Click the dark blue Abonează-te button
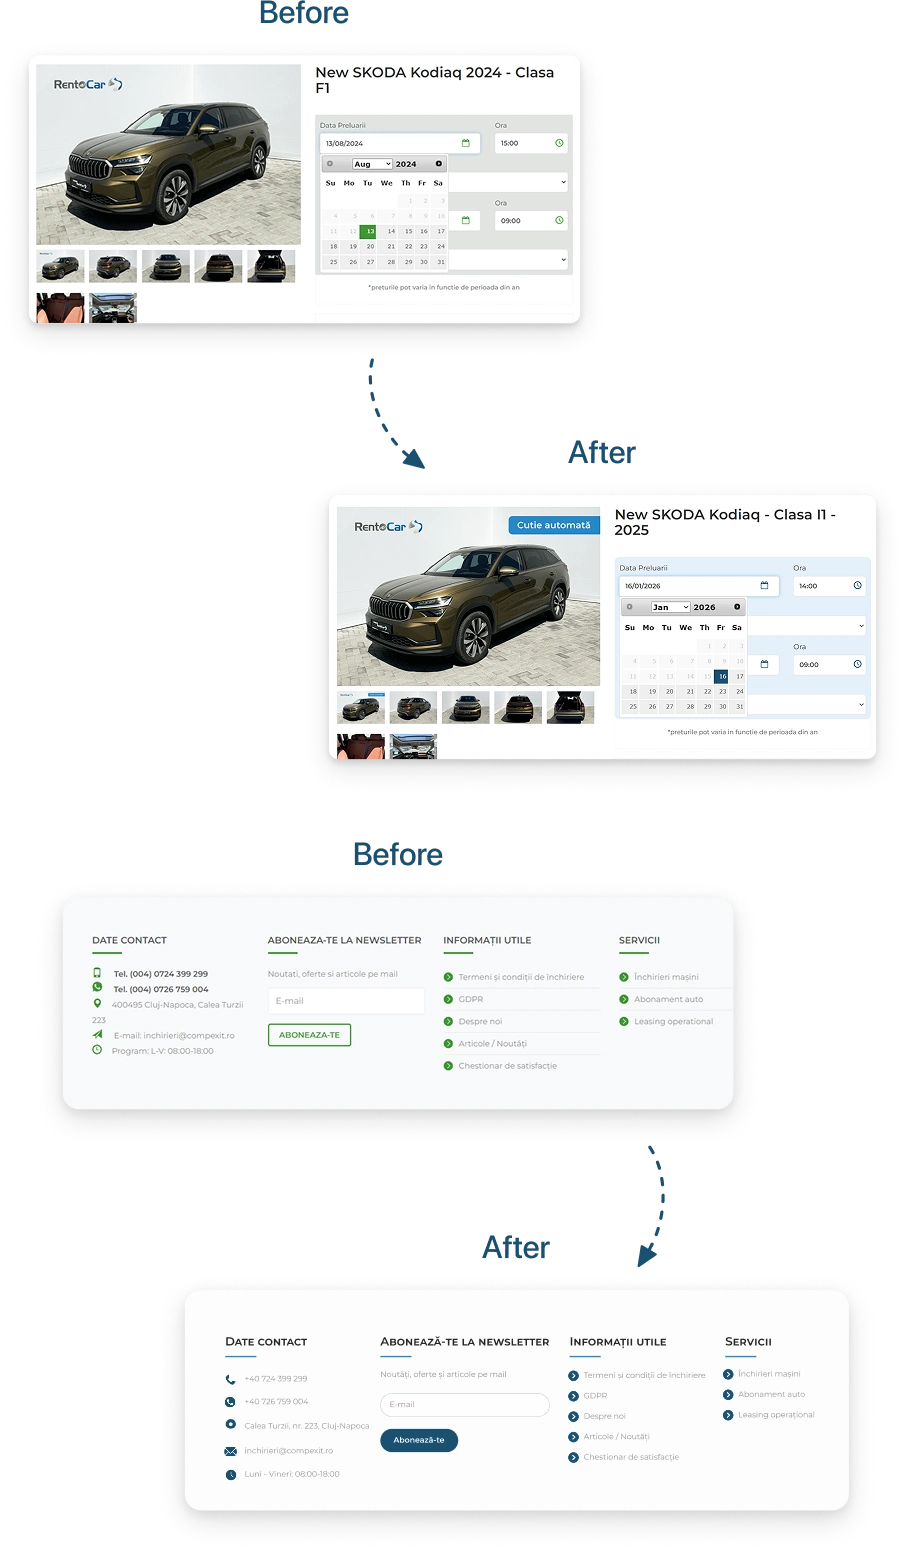This screenshot has width=906, height=1553. pyautogui.click(x=419, y=1440)
